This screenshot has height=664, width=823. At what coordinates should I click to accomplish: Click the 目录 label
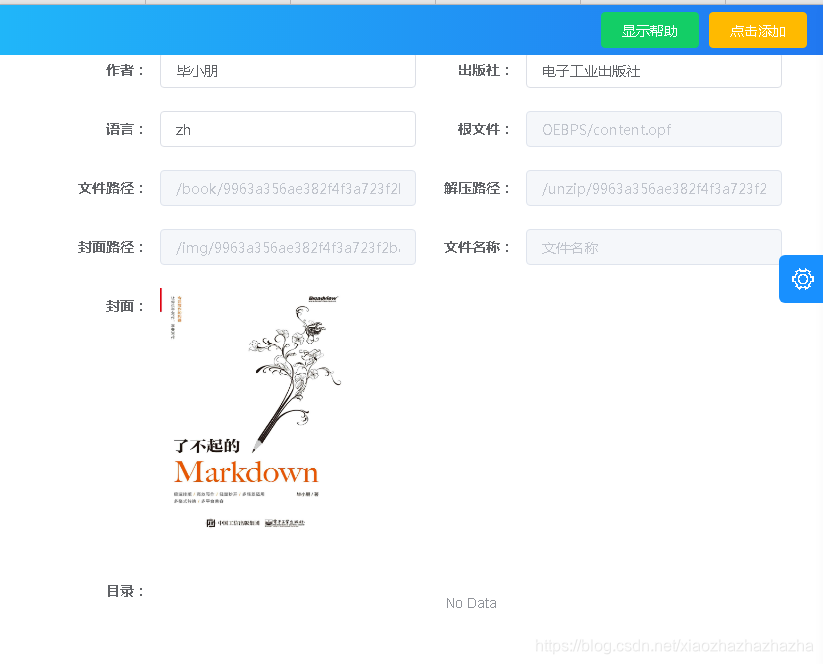(x=124, y=591)
